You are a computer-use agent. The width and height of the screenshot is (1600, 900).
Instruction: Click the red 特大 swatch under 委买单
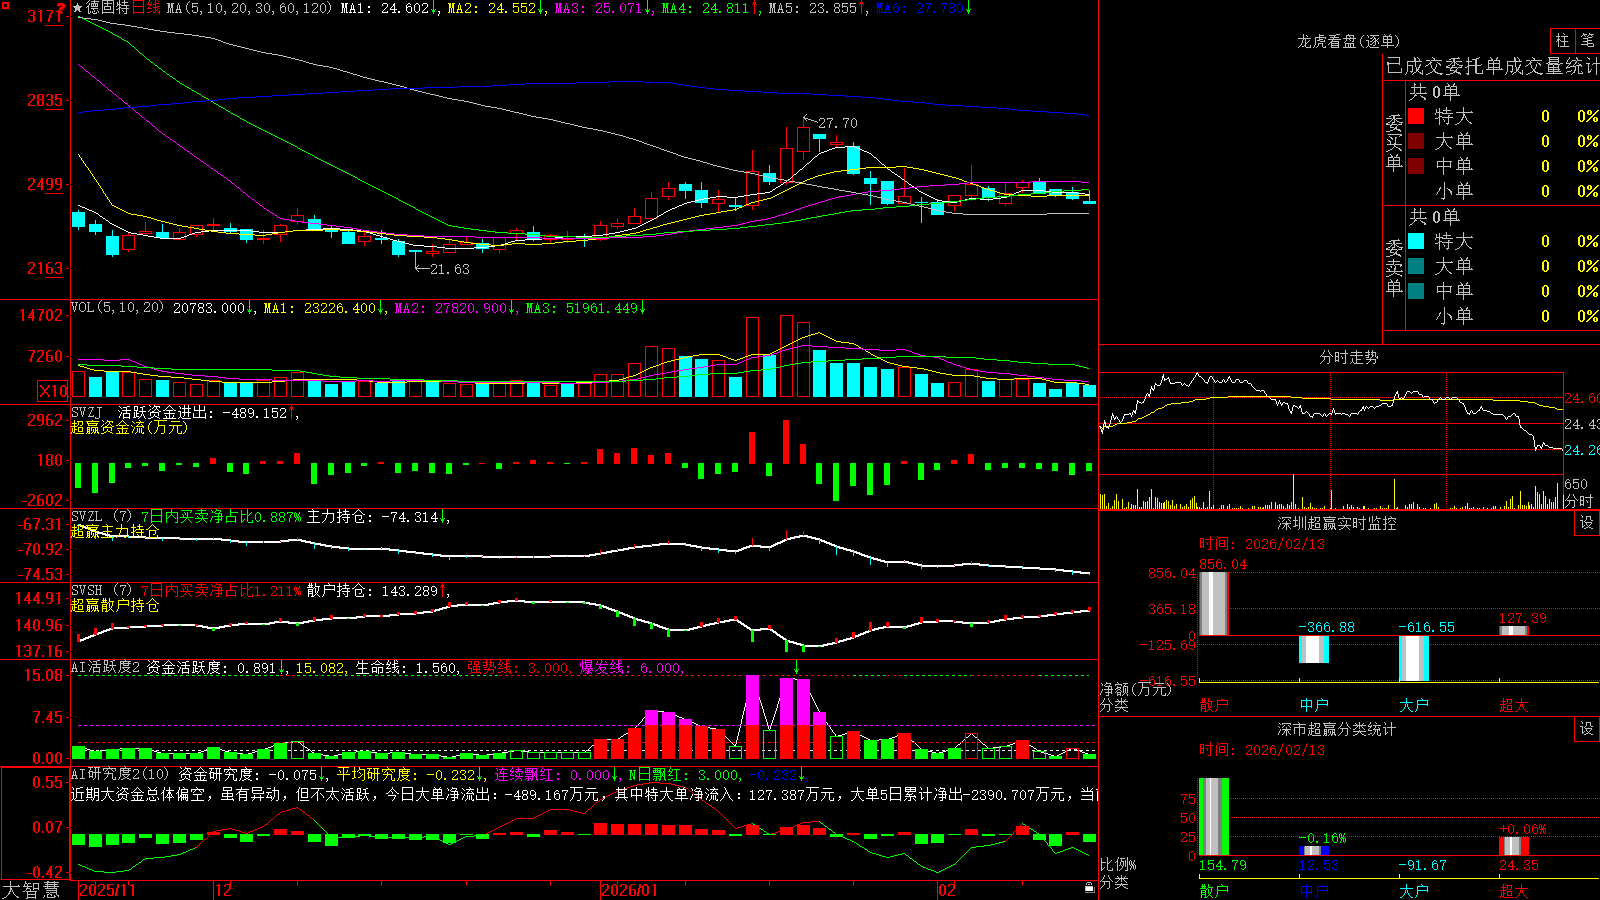click(x=1416, y=116)
